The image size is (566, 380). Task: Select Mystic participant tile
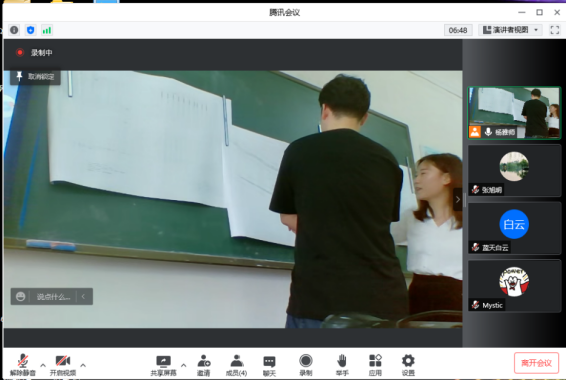[514, 286]
